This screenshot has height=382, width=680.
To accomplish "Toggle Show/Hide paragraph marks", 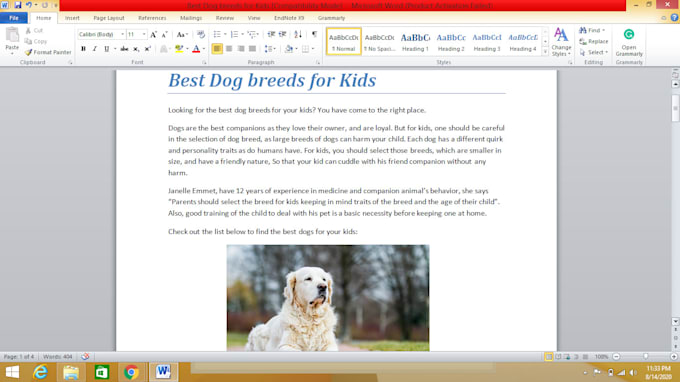I will click(x=314, y=34).
